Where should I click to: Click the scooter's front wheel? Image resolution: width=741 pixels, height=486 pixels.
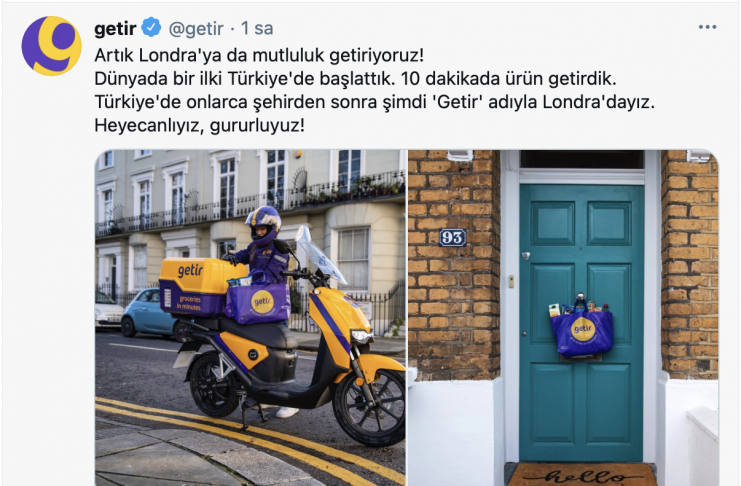[371, 408]
